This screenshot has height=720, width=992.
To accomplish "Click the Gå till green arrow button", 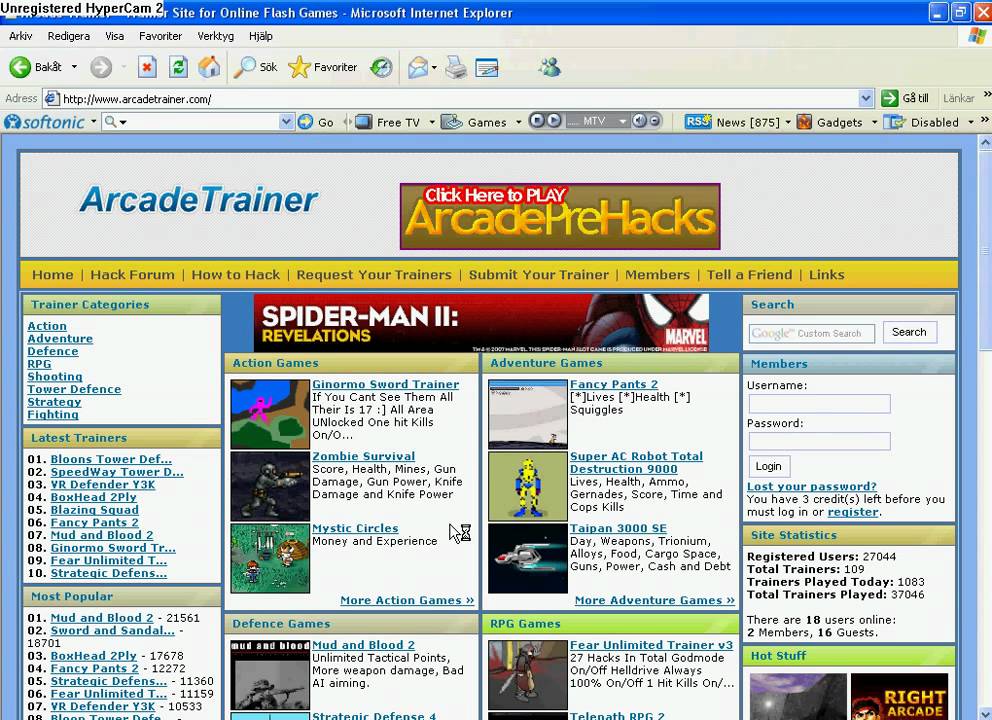I will (x=890, y=98).
